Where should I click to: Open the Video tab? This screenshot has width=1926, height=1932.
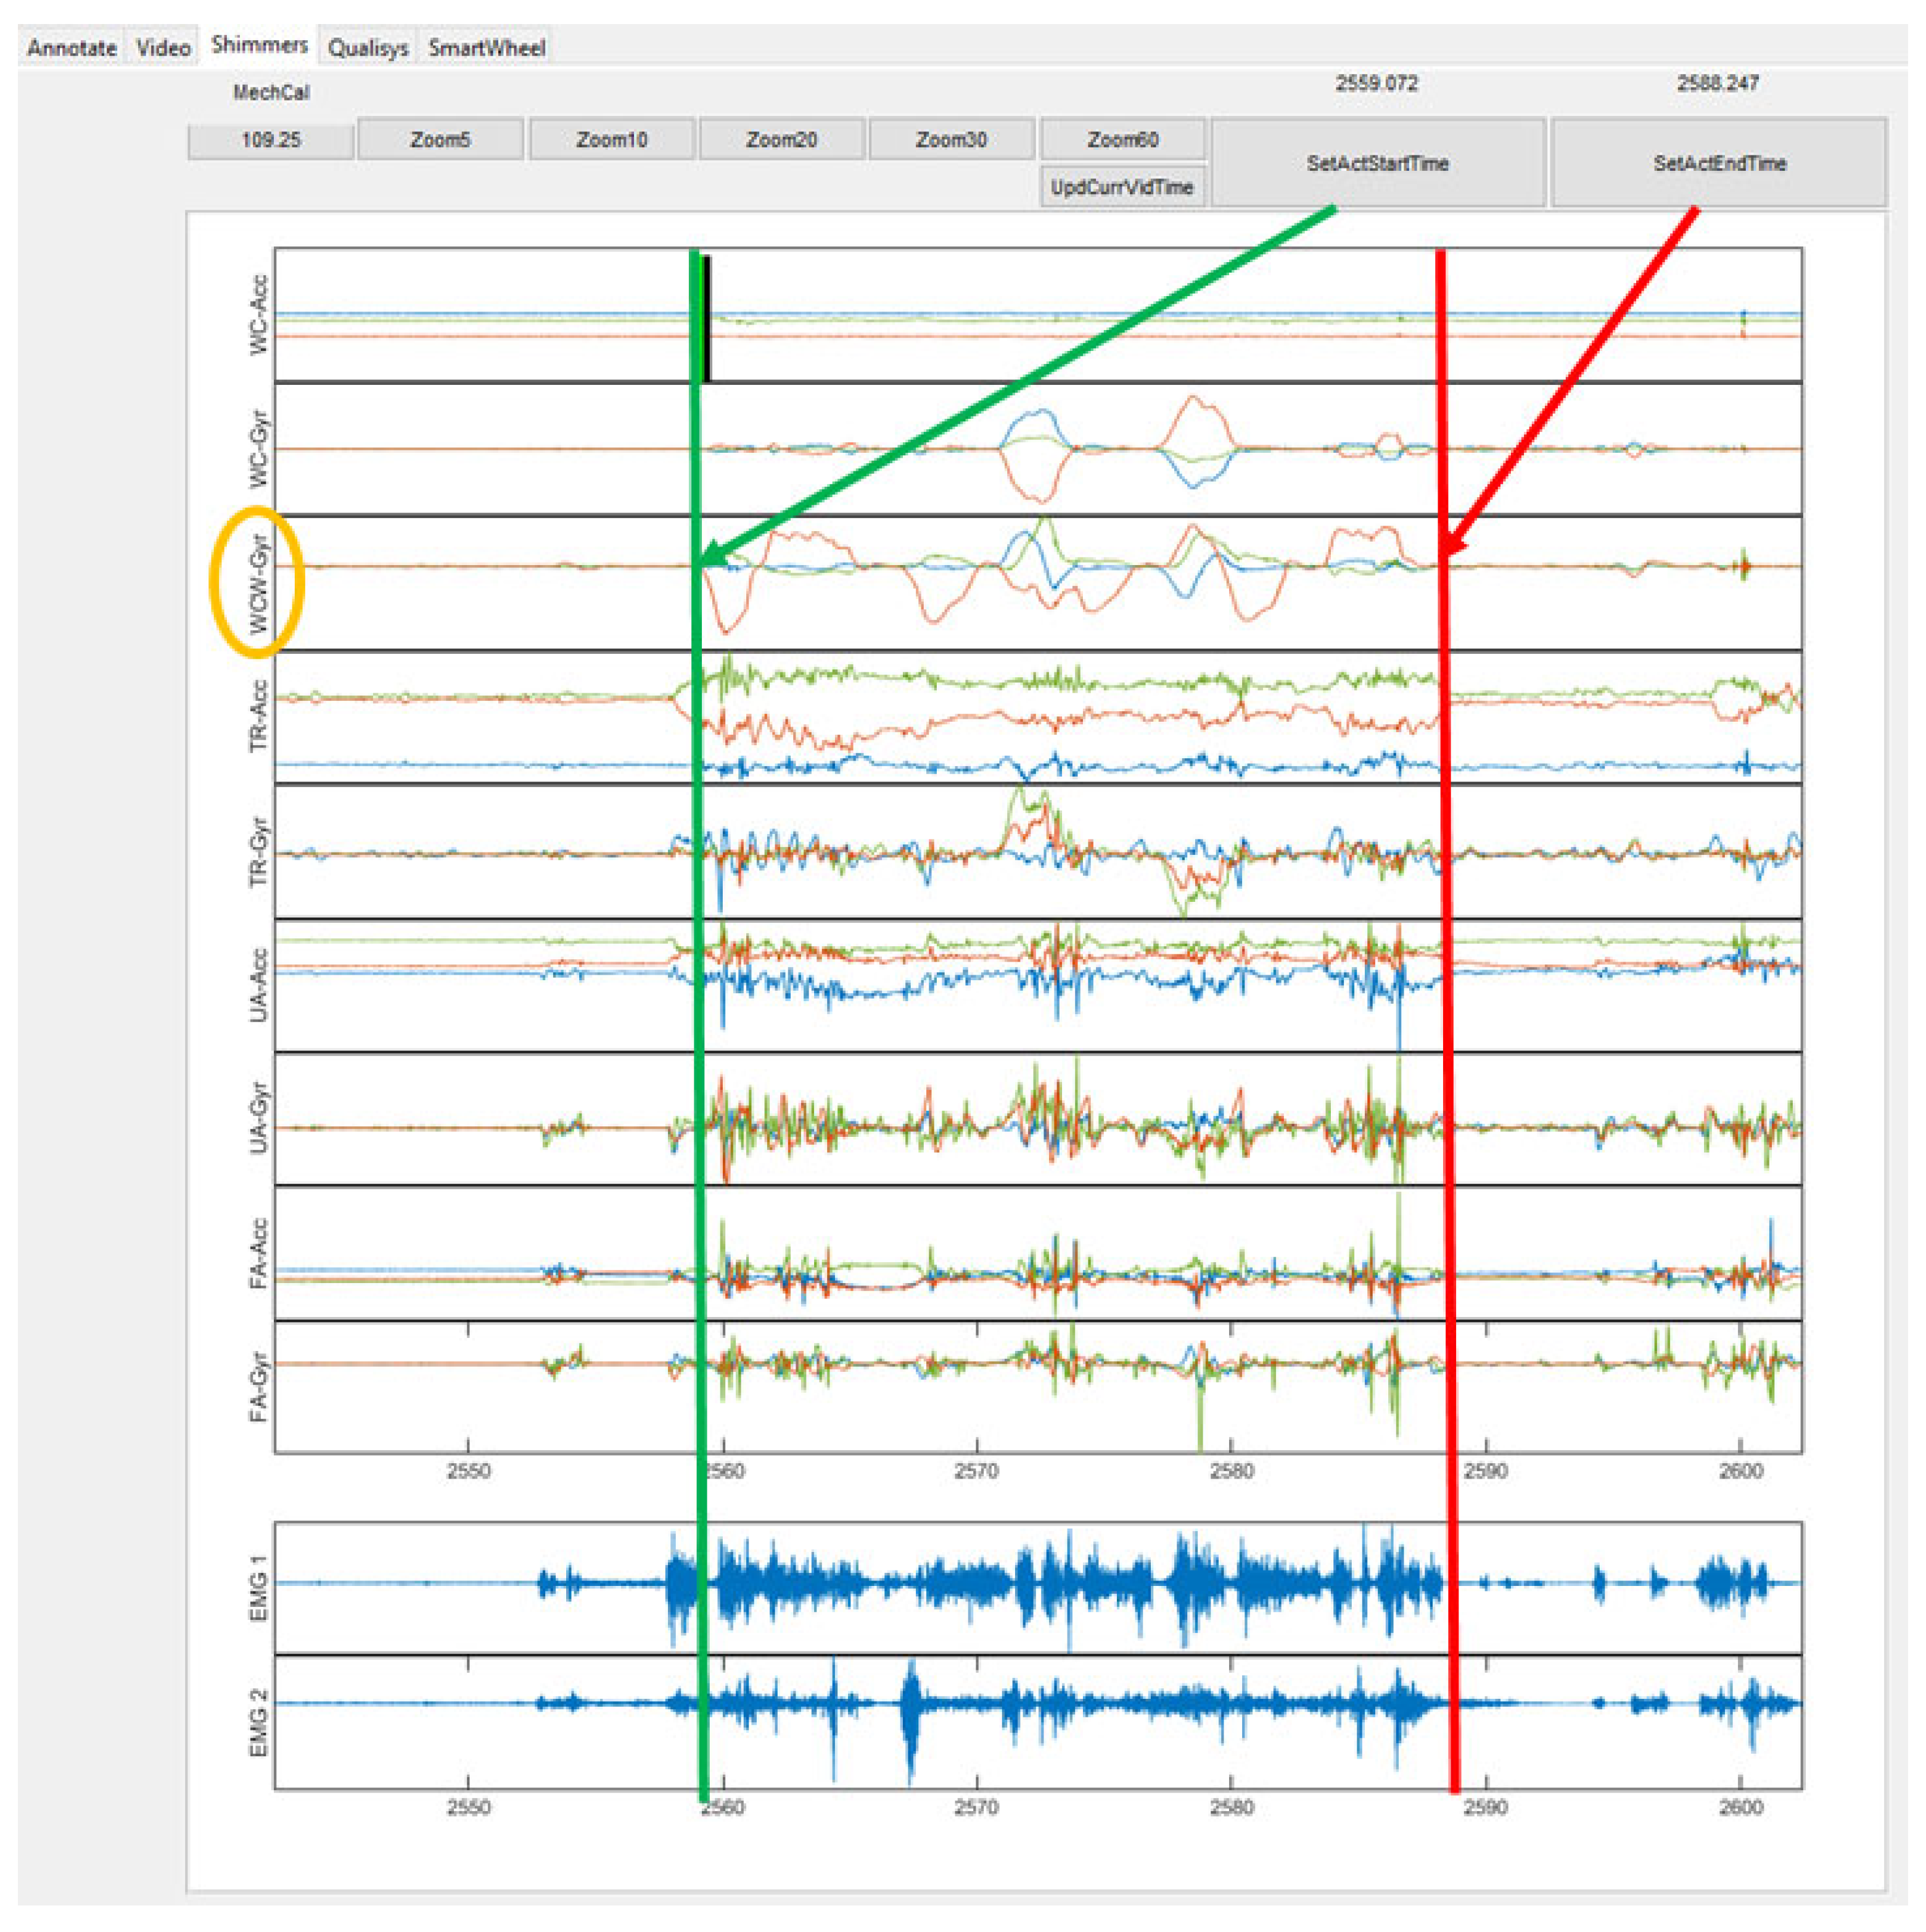point(163,47)
